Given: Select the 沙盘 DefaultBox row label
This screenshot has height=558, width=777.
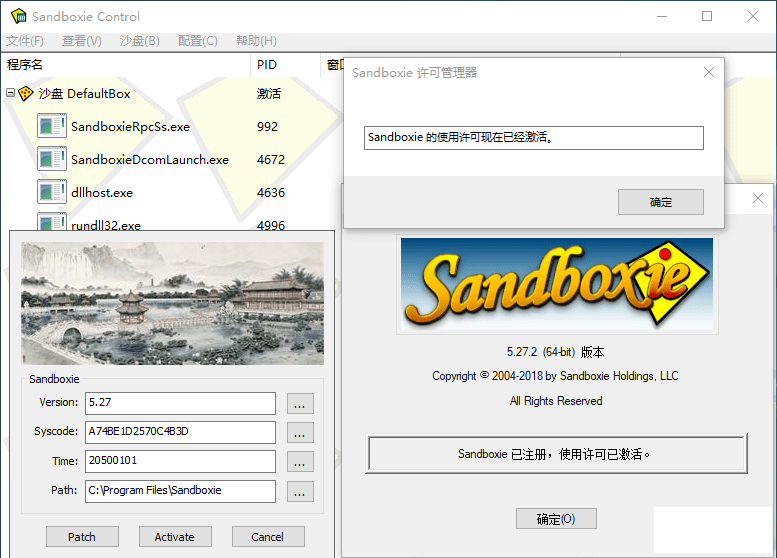Looking at the screenshot, I should coord(84,94).
